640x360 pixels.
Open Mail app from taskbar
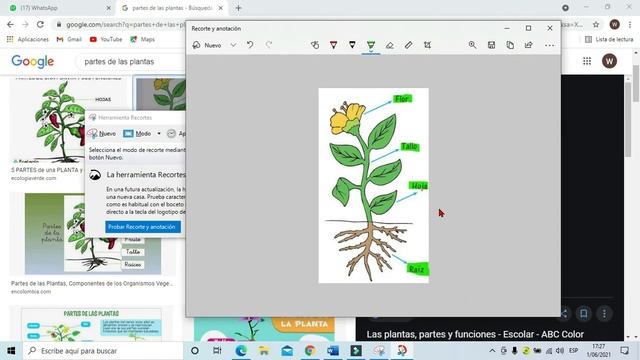tap(287, 351)
